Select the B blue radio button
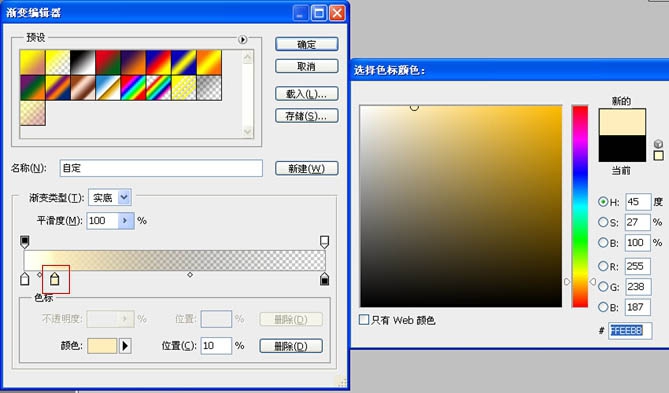Image resolution: width=669 pixels, height=393 pixels. 603,307
